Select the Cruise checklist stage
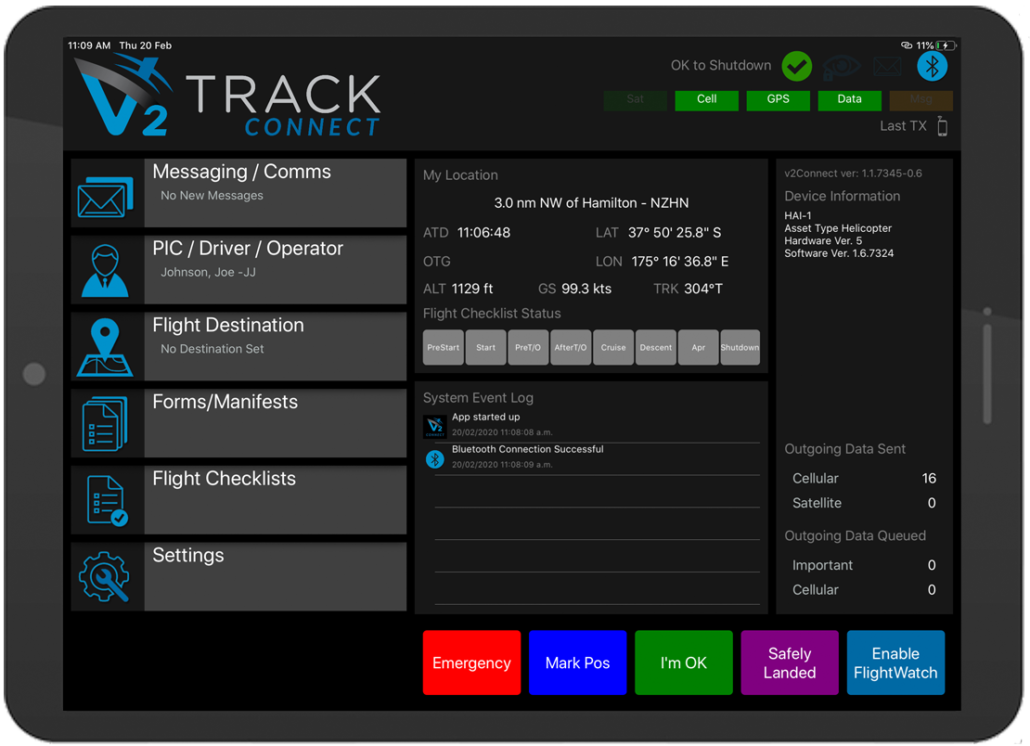Screen dimensions: 1030x746 (613, 347)
